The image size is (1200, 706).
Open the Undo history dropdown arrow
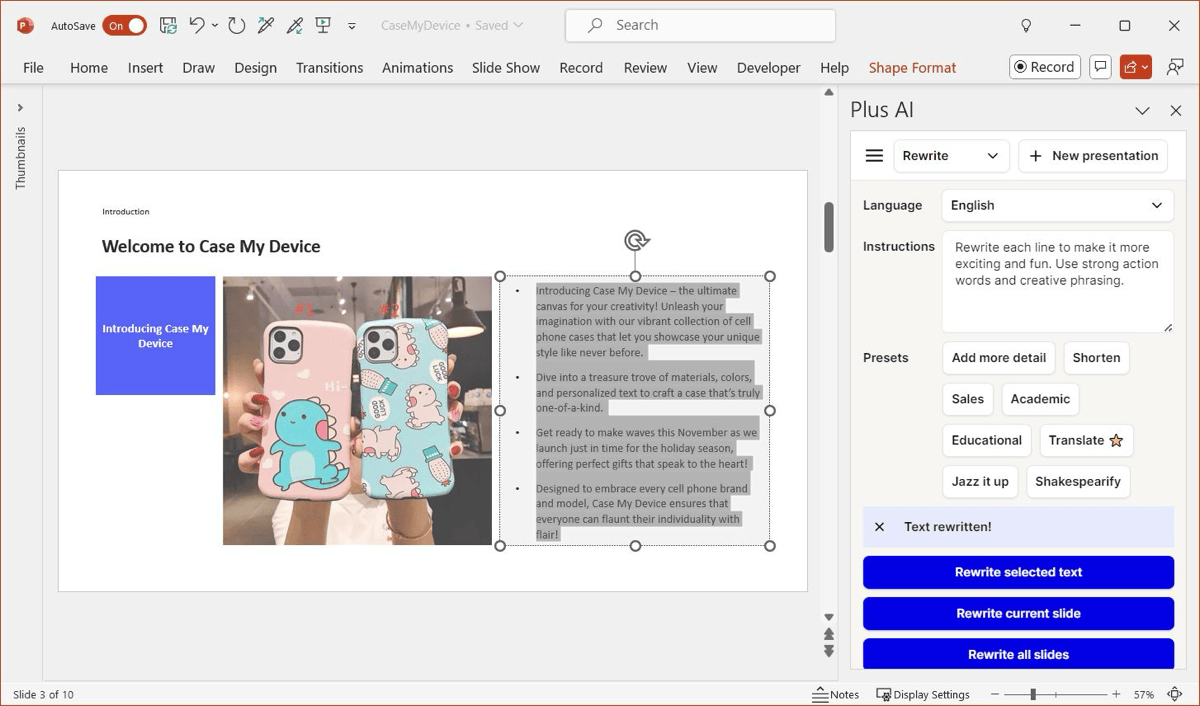click(215, 25)
